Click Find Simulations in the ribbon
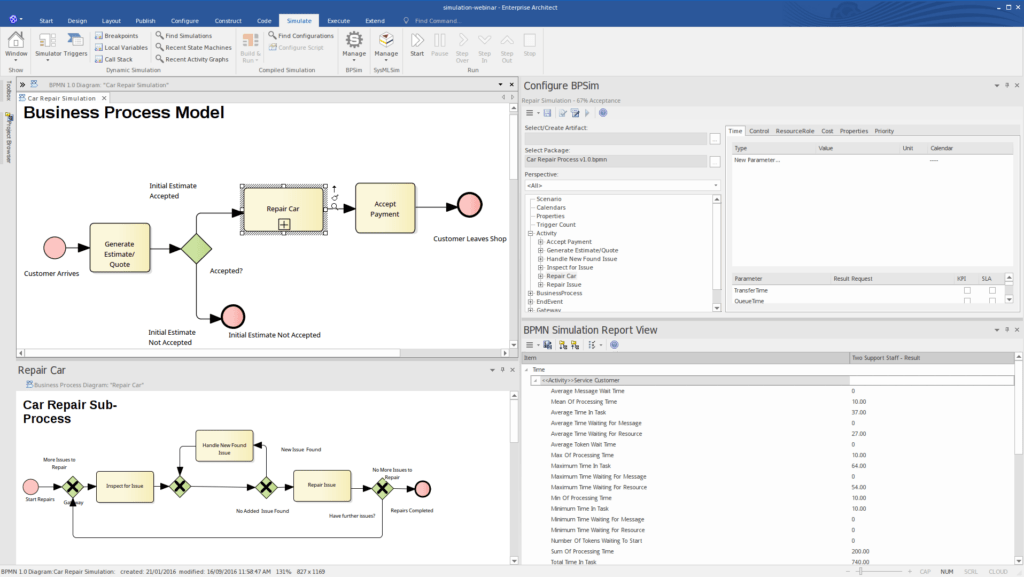This screenshot has width=1024, height=577. coord(182,35)
